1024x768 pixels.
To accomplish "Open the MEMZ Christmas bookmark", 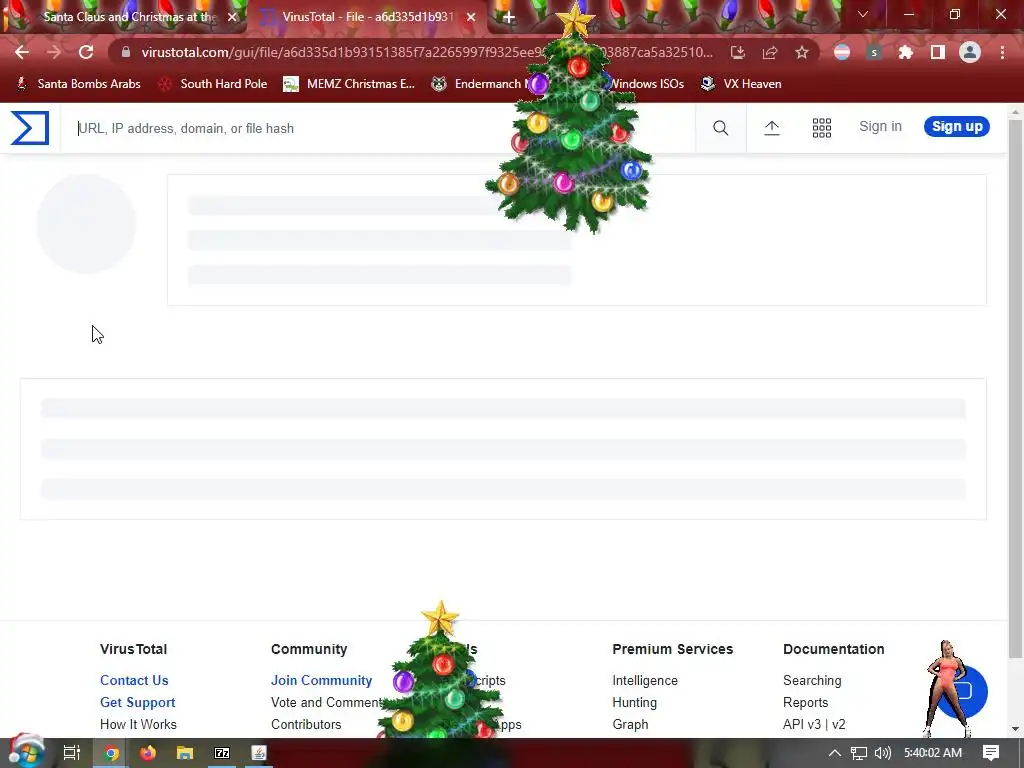I will point(349,84).
